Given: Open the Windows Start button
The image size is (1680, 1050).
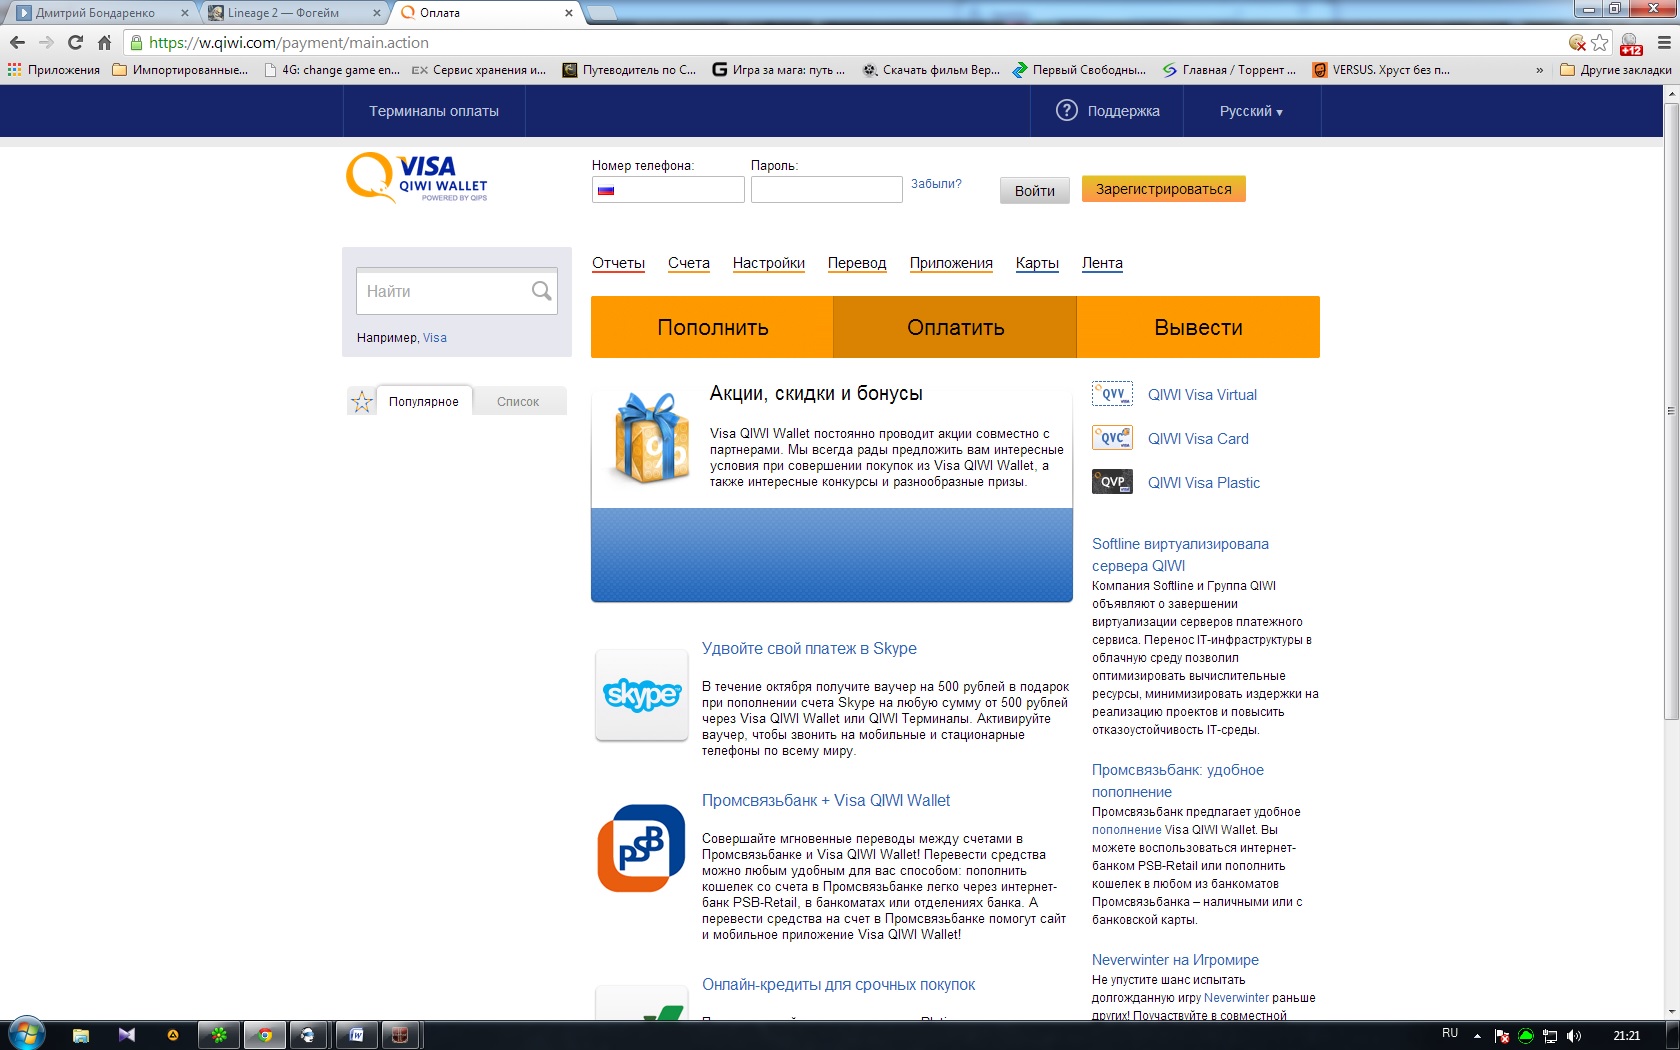Looking at the screenshot, I should (26, 1034).
